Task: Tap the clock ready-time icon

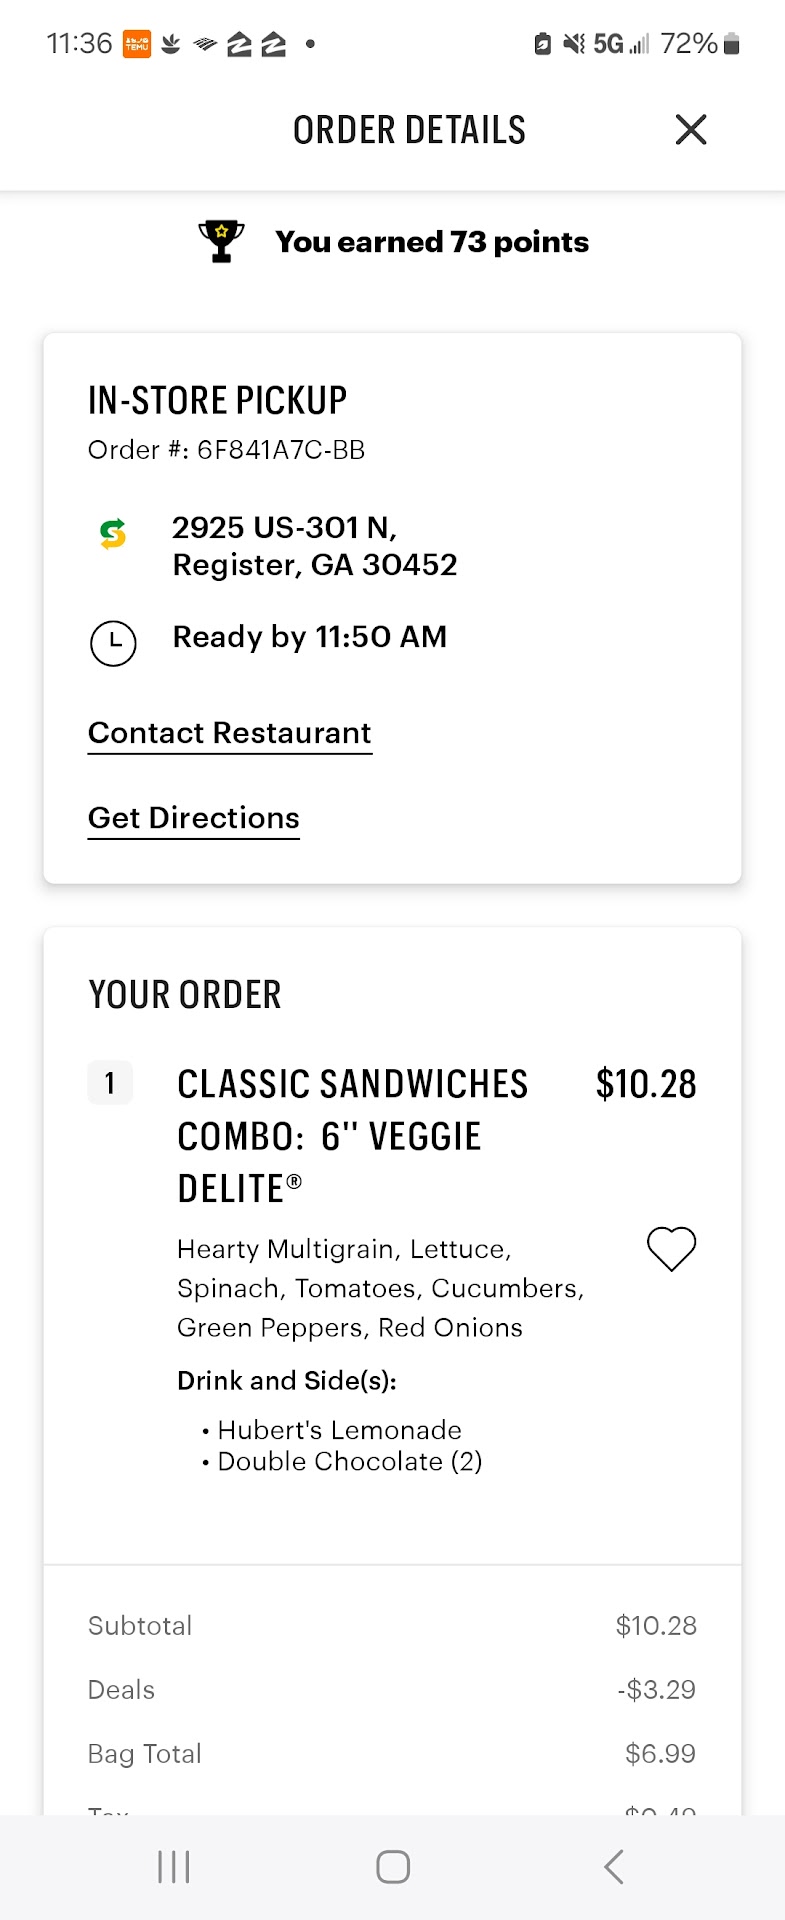Action: click(x=113, y=642)
